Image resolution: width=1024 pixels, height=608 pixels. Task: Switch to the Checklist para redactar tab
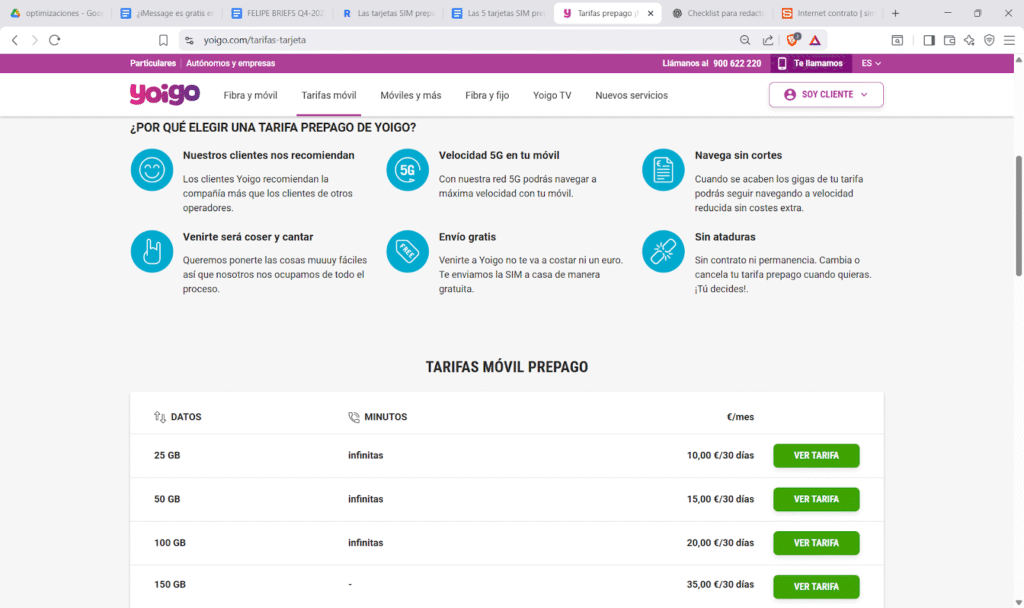pos(716,13)
